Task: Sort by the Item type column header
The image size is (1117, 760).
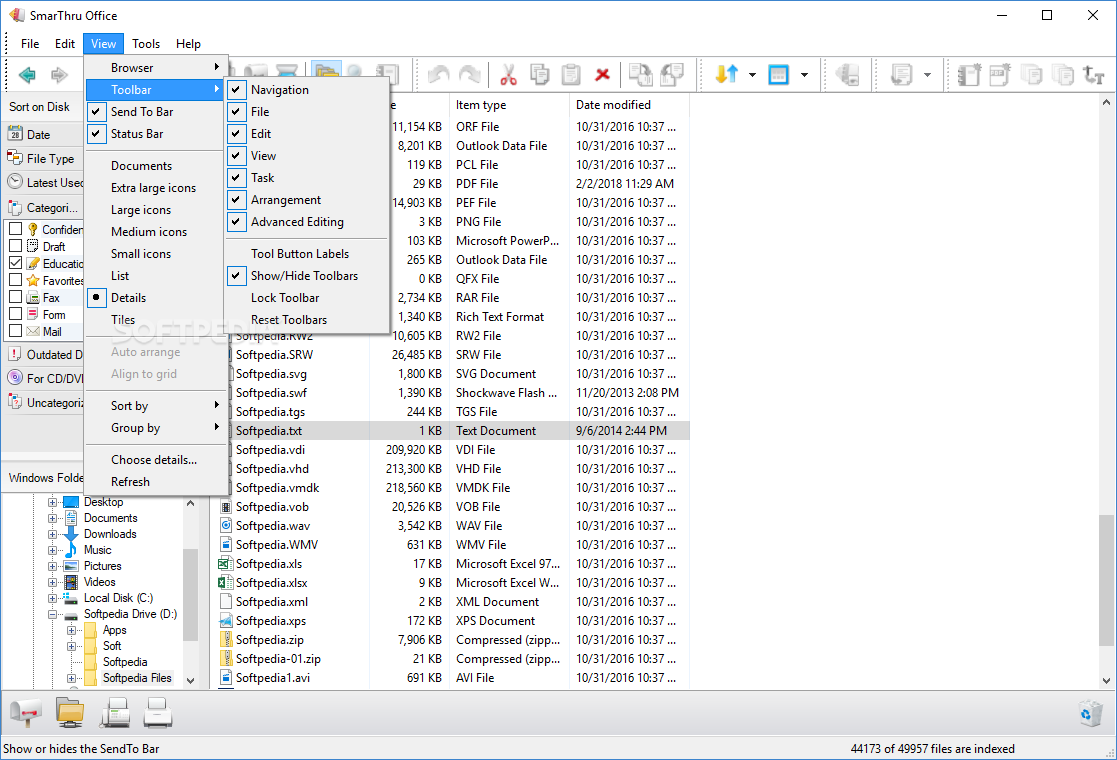Action: coord(509,105)
